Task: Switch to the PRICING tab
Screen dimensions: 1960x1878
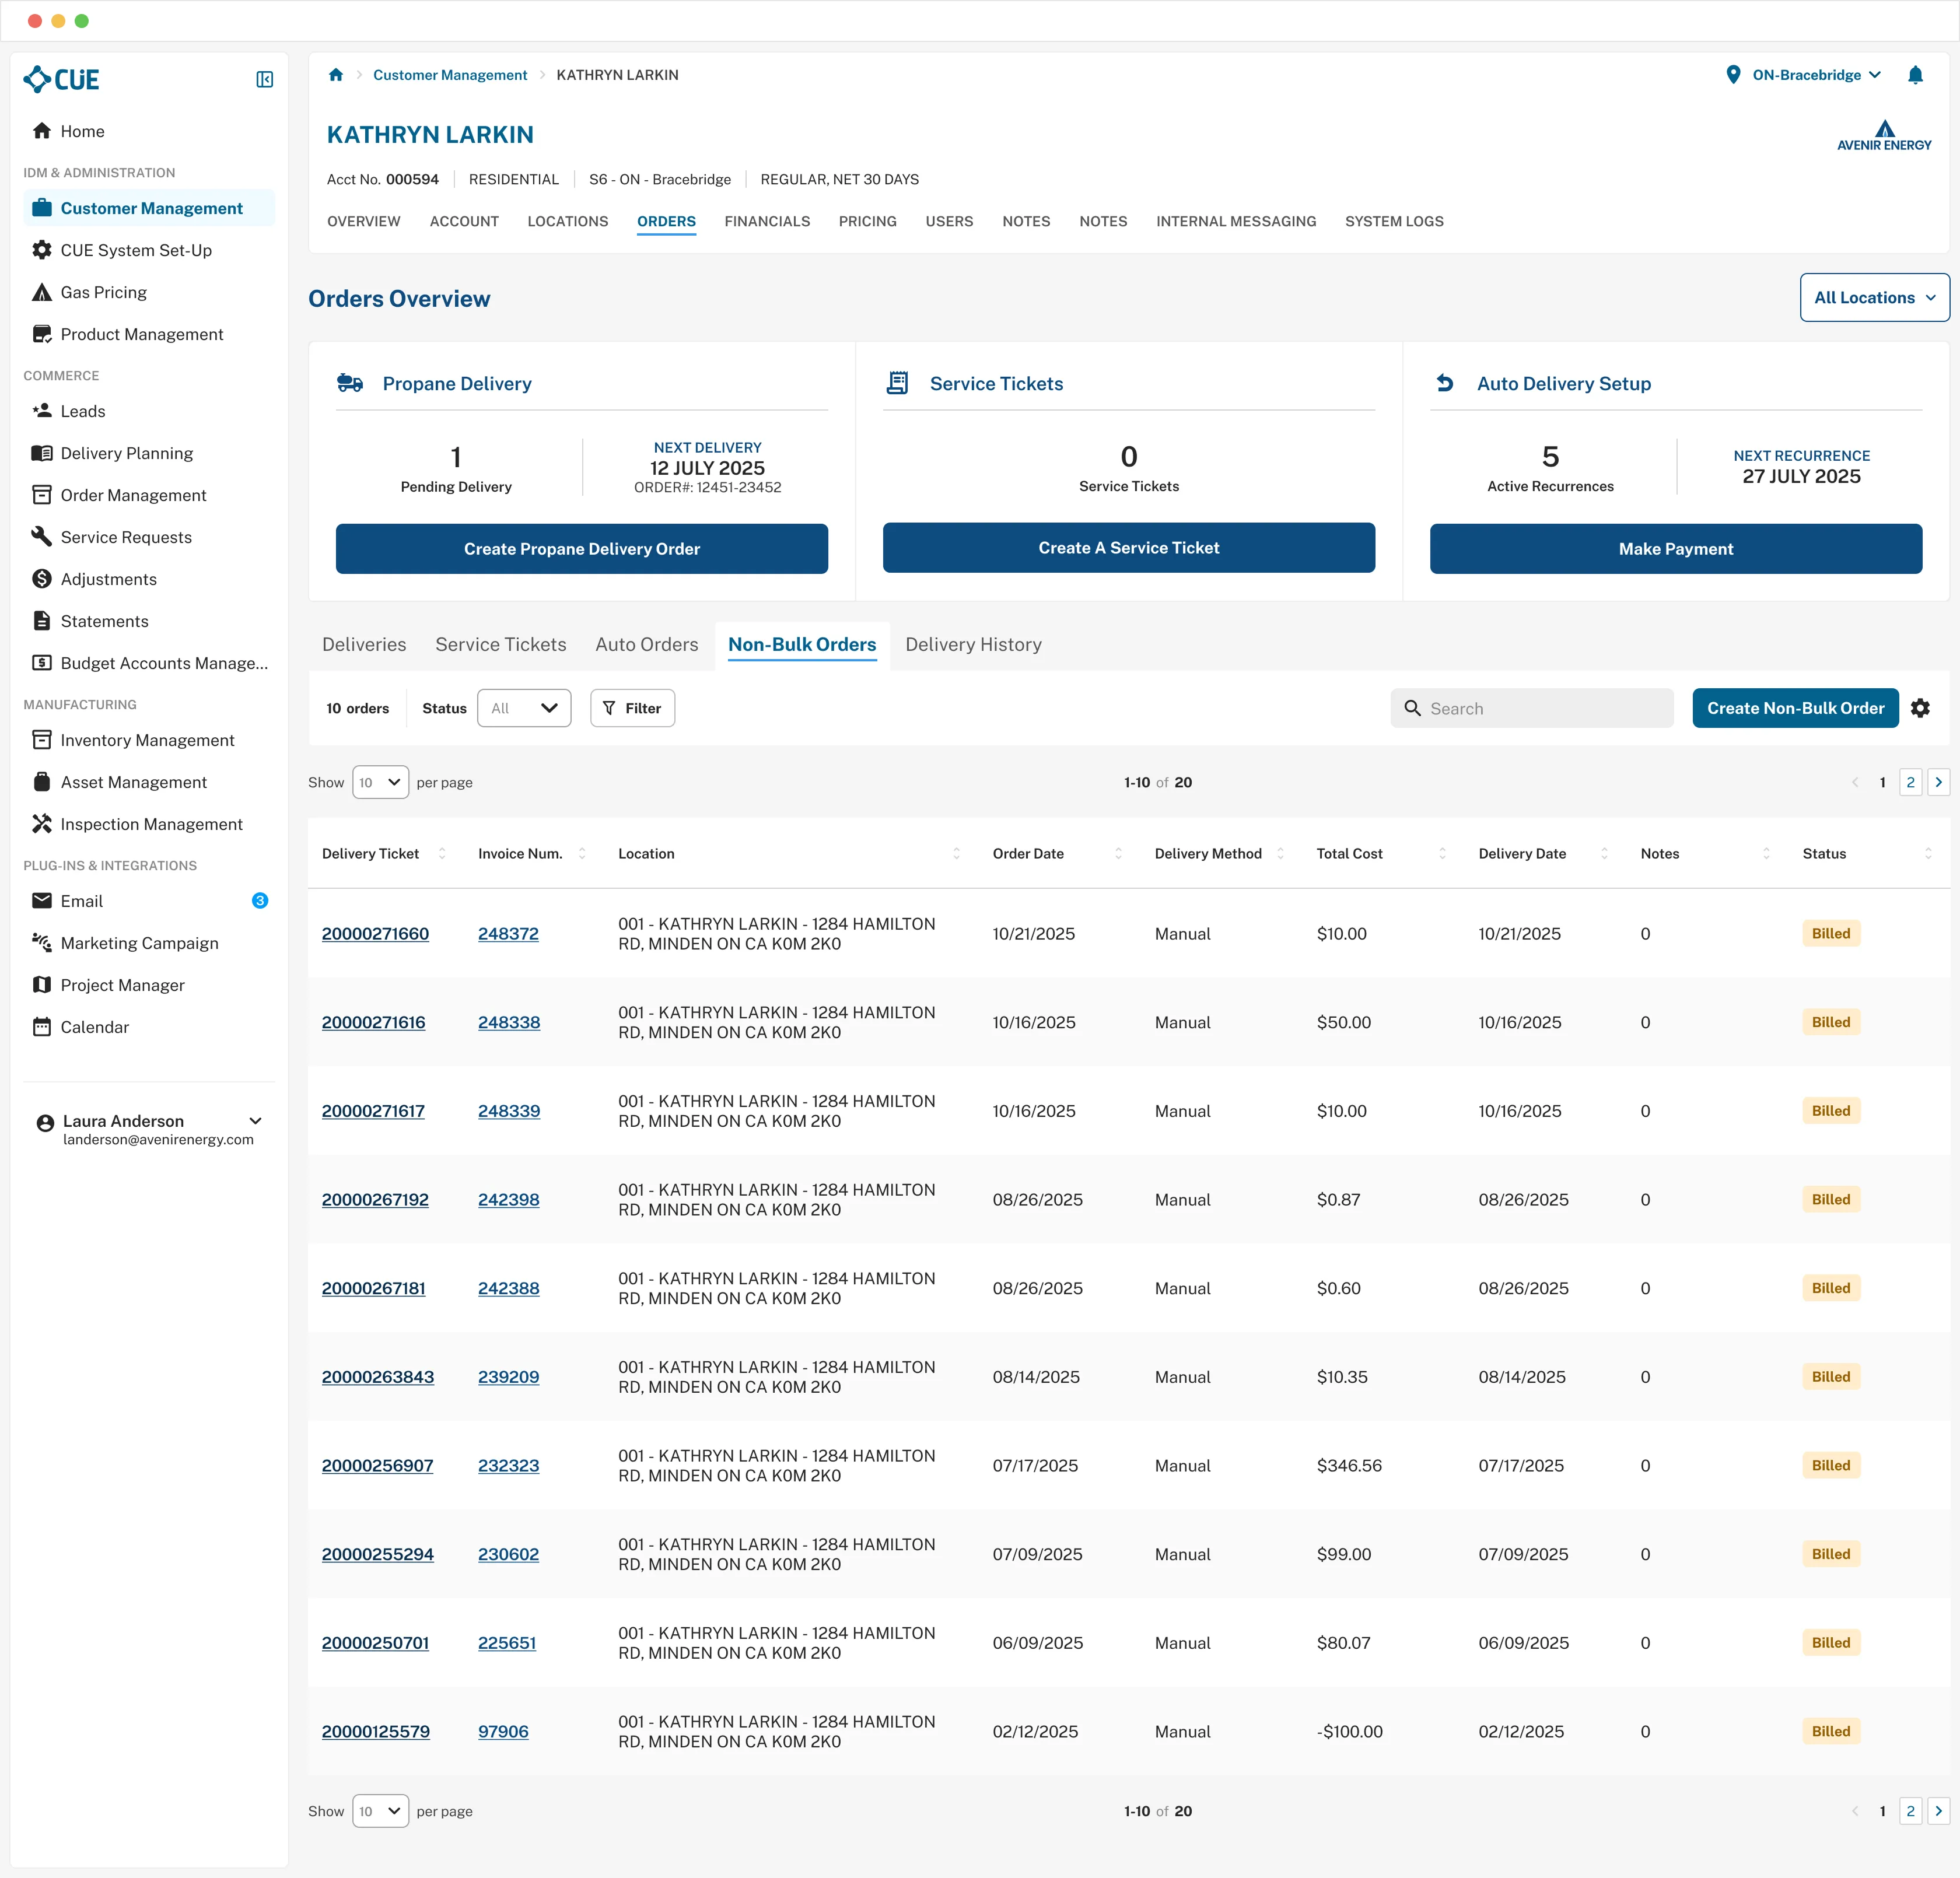Action: coord(867,221)
